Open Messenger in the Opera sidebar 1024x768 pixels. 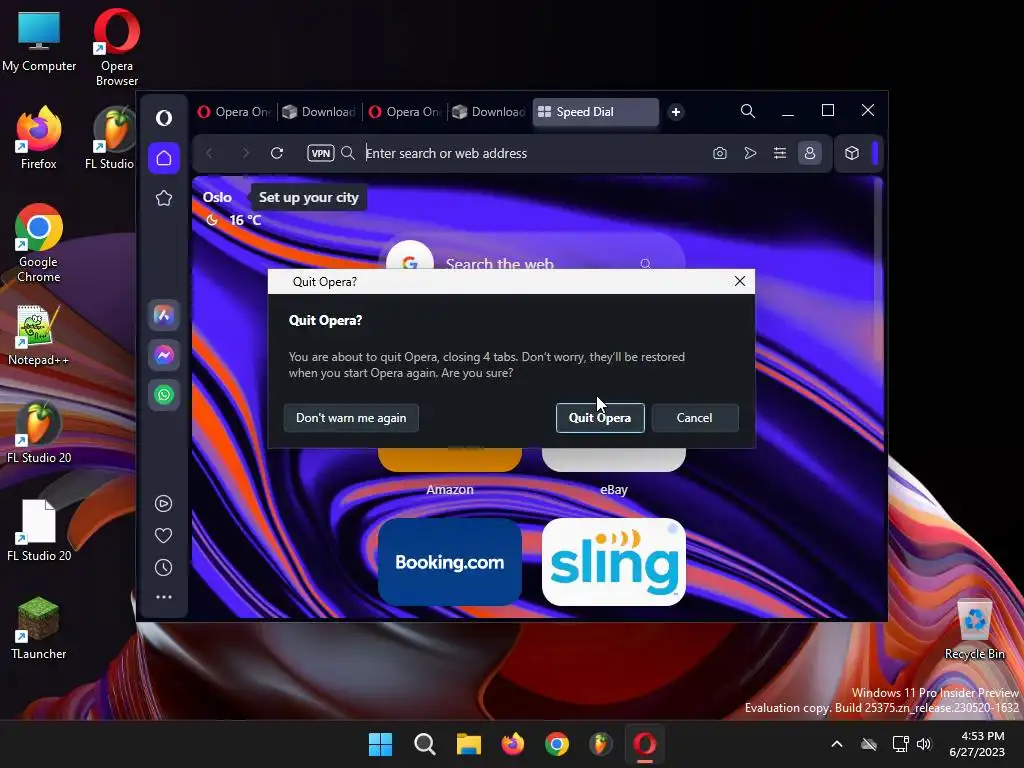164,355
